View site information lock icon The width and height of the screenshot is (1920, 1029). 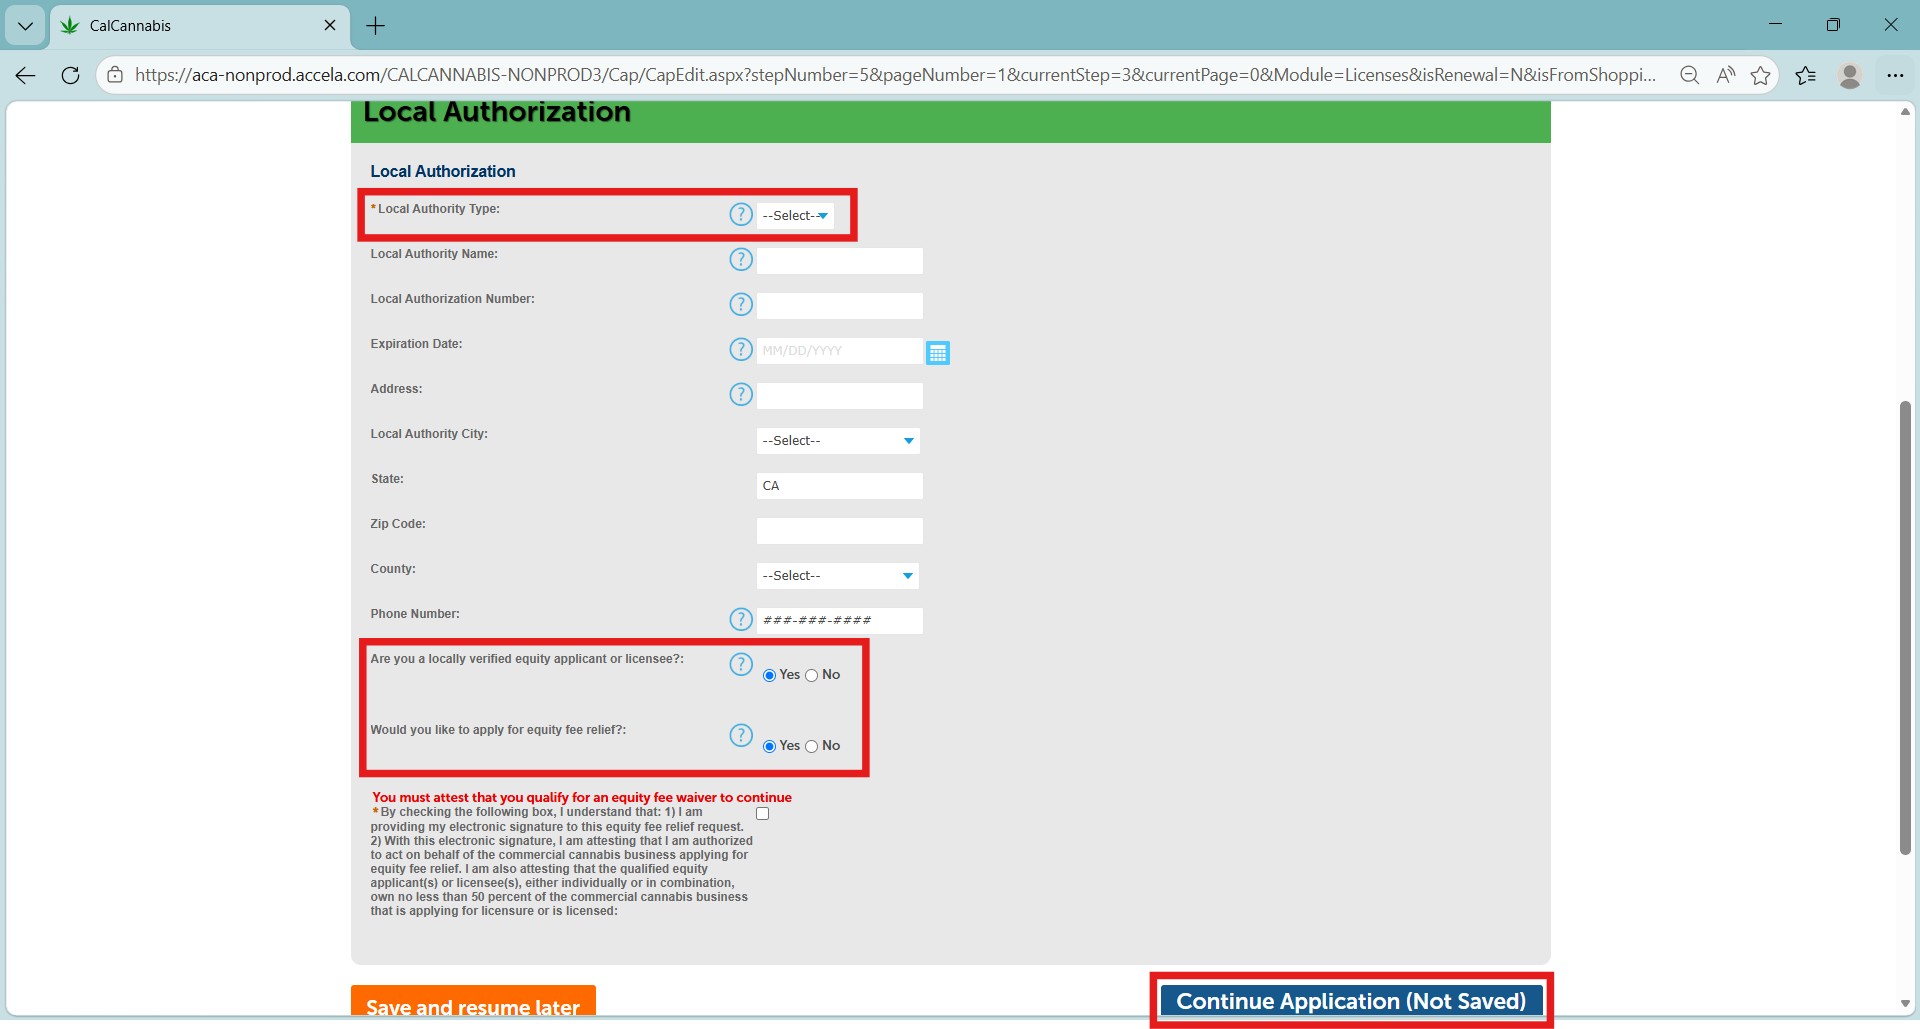click(x=115, y=75)
